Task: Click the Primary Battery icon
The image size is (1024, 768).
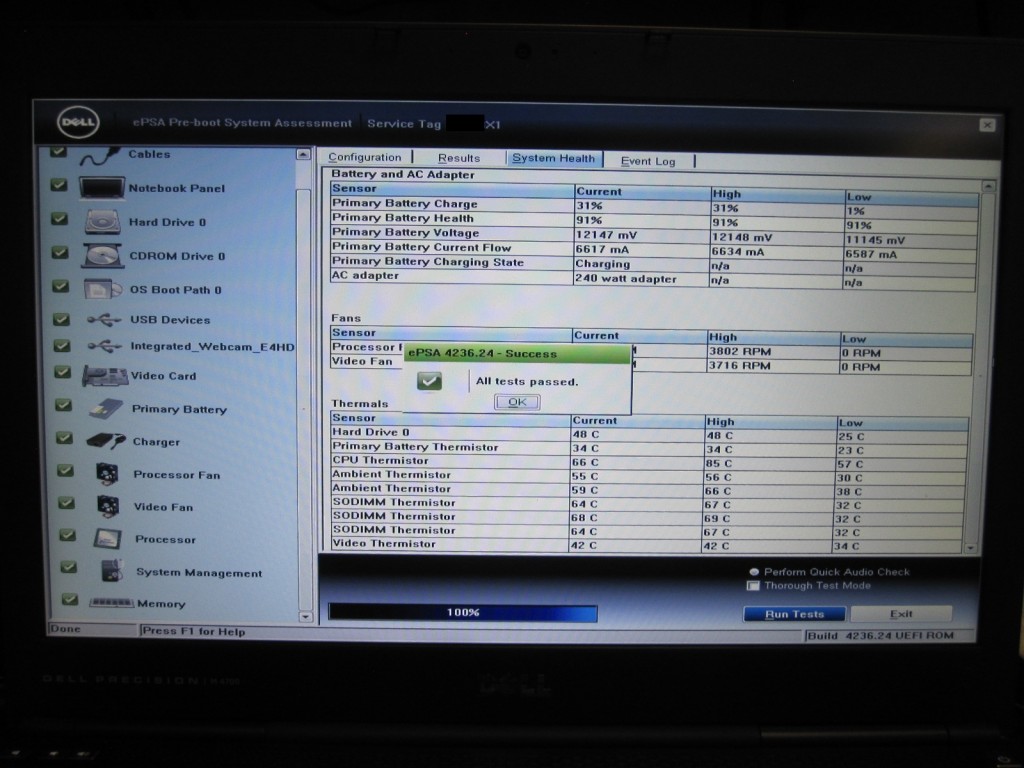Action: tap(106, 409)
